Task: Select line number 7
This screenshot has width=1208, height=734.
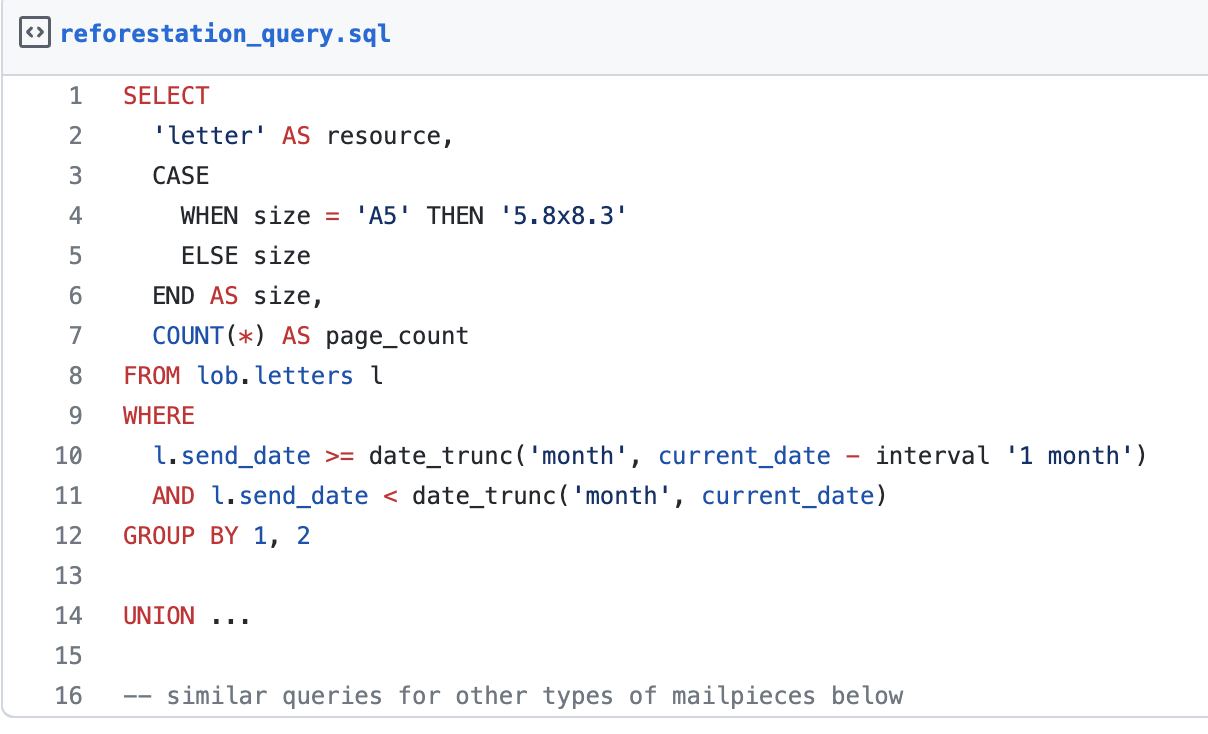Action: coord(75,336)
